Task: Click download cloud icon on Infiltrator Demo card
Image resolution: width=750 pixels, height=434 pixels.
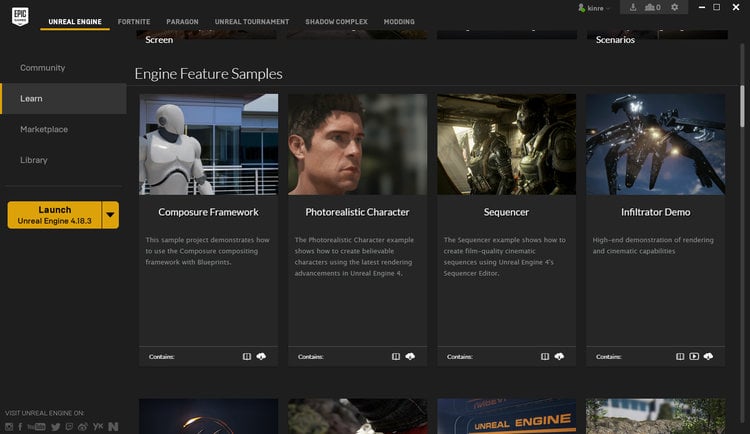Action: click(708, 356)
